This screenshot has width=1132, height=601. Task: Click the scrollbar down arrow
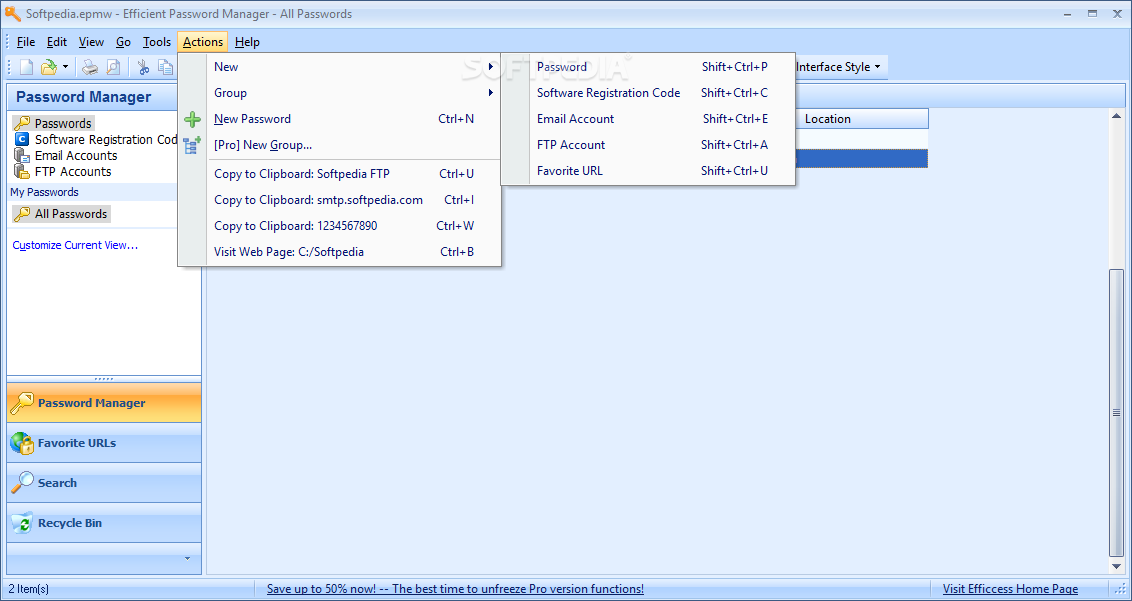1117,567
